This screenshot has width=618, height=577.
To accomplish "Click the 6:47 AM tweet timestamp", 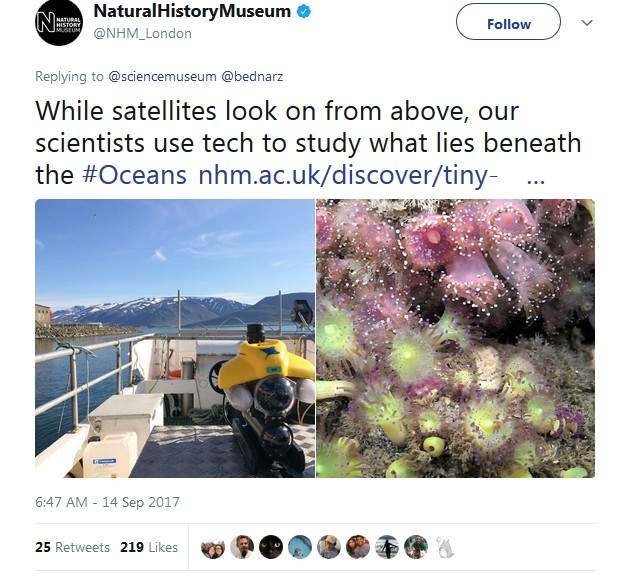I will pyautogui.click(x=107, y=501).
